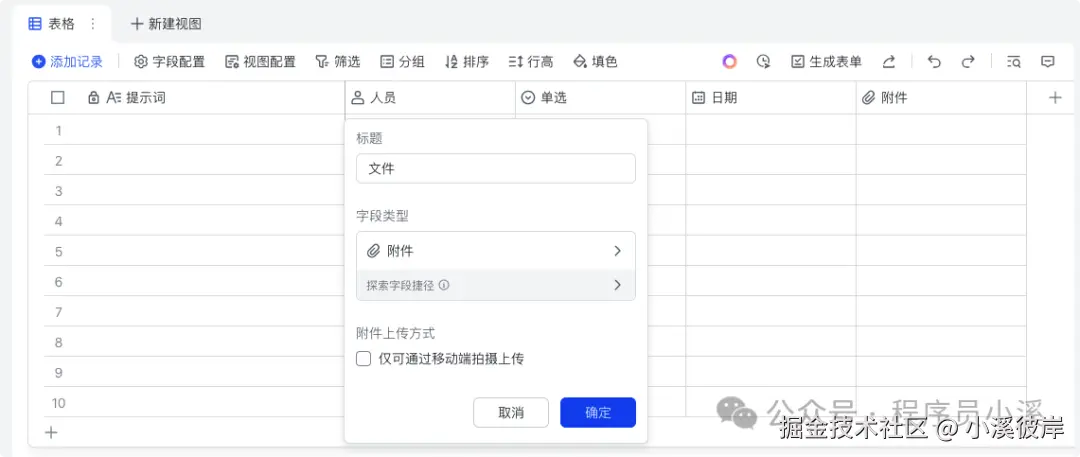
Task: Click 新建视图 to add a view
Action: (x=166, y=23)
